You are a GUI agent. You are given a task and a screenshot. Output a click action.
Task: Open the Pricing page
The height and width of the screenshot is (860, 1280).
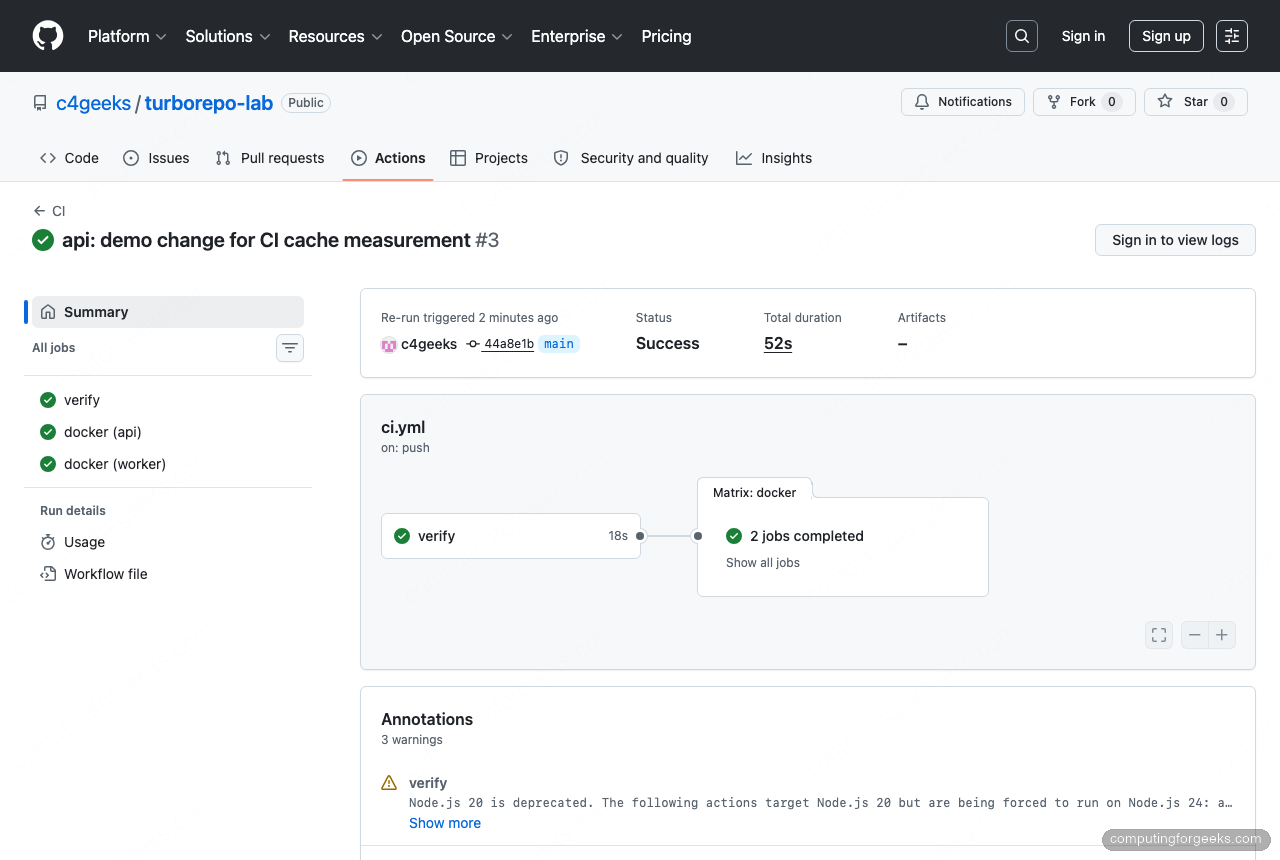pos(666,36)
